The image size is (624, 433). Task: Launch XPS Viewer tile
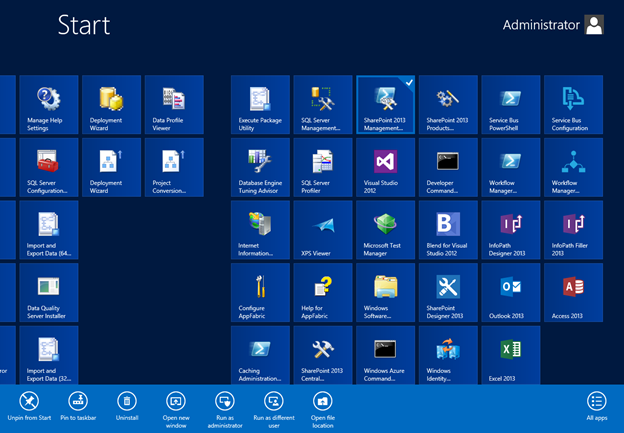(323, 230)
